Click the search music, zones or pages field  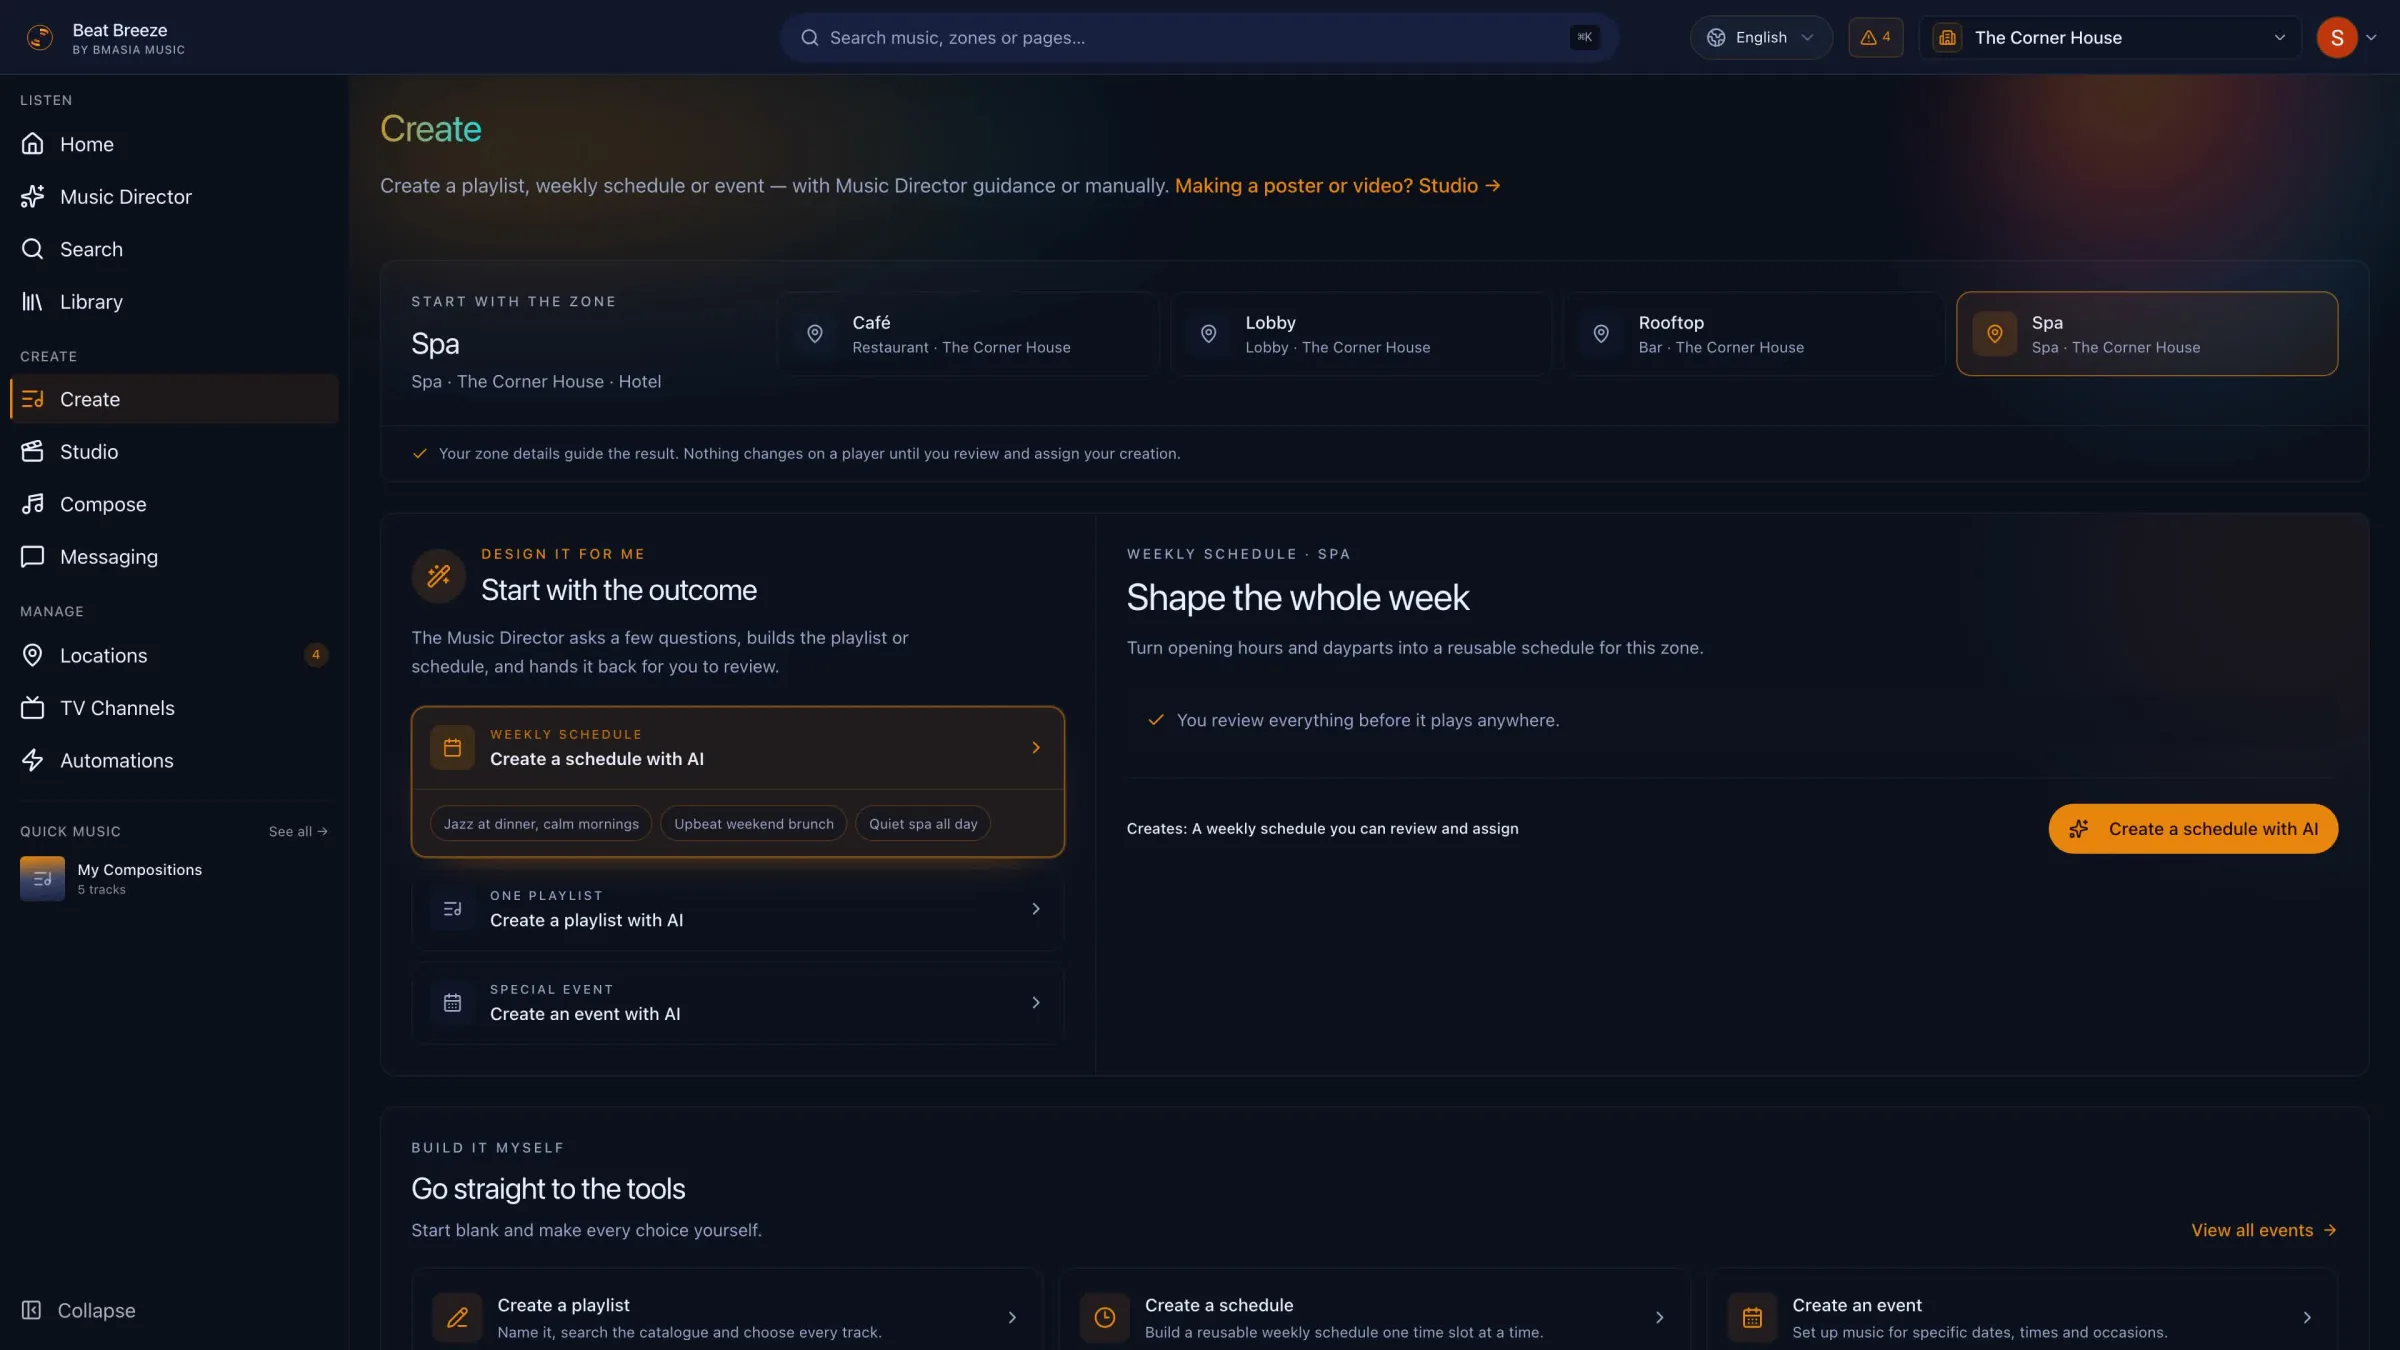coord(1199,37)
